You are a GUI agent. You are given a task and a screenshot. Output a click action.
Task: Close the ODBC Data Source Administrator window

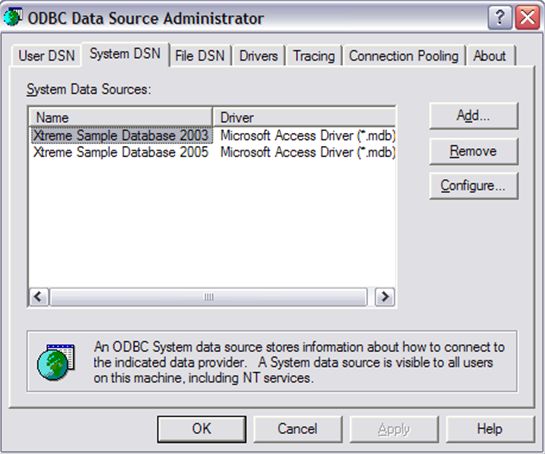pos(527,17)
